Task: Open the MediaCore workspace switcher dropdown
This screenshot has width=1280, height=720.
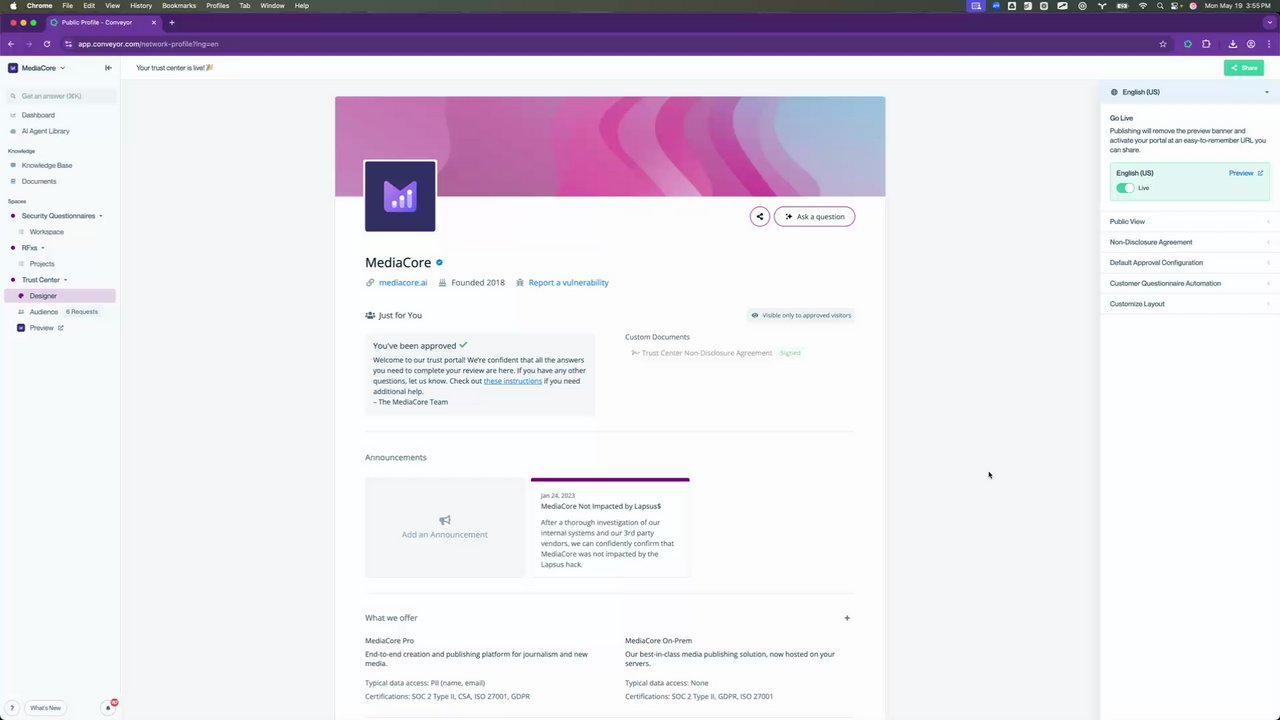Action: click(x=37, y=68)
